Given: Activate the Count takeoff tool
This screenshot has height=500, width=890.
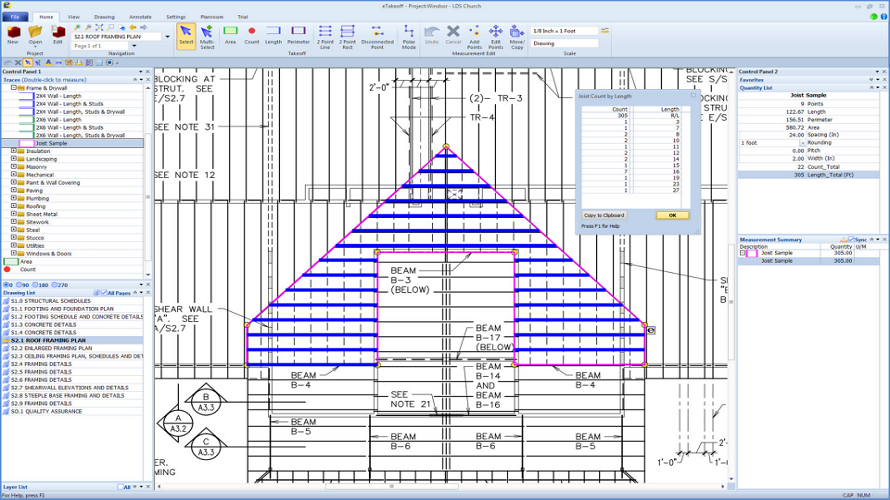Looking at the screenshot, I should coord(251,35).
